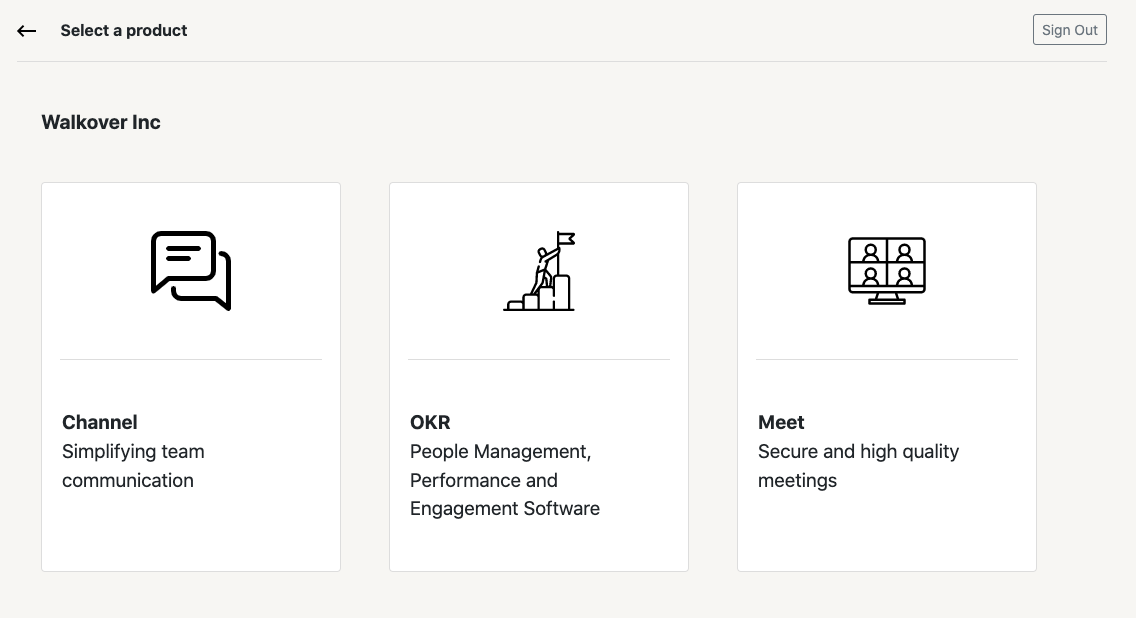Choose the Meet video grid icon

click(x=887, y=271)
